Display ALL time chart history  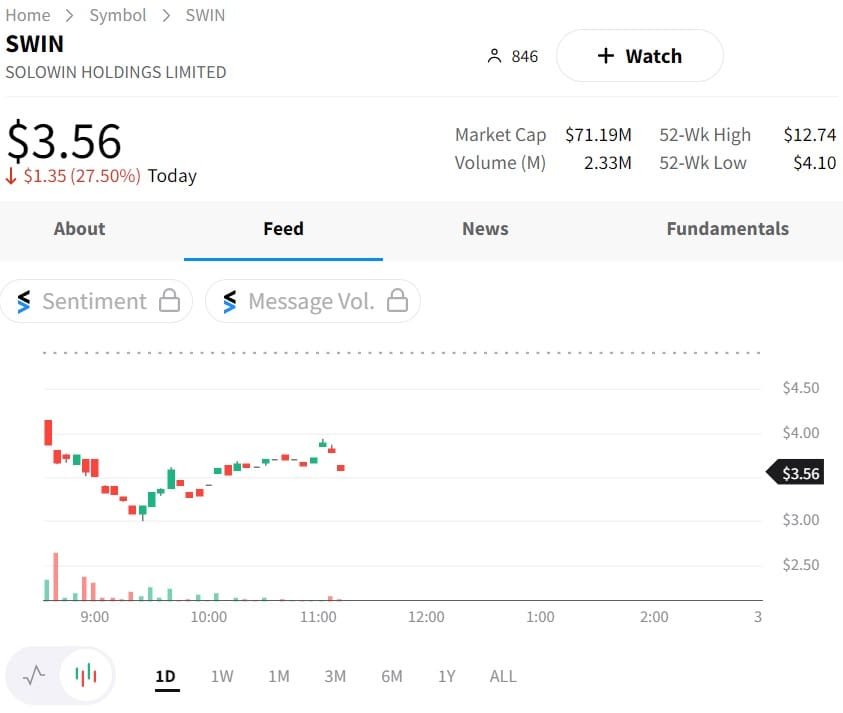[503, 676]
